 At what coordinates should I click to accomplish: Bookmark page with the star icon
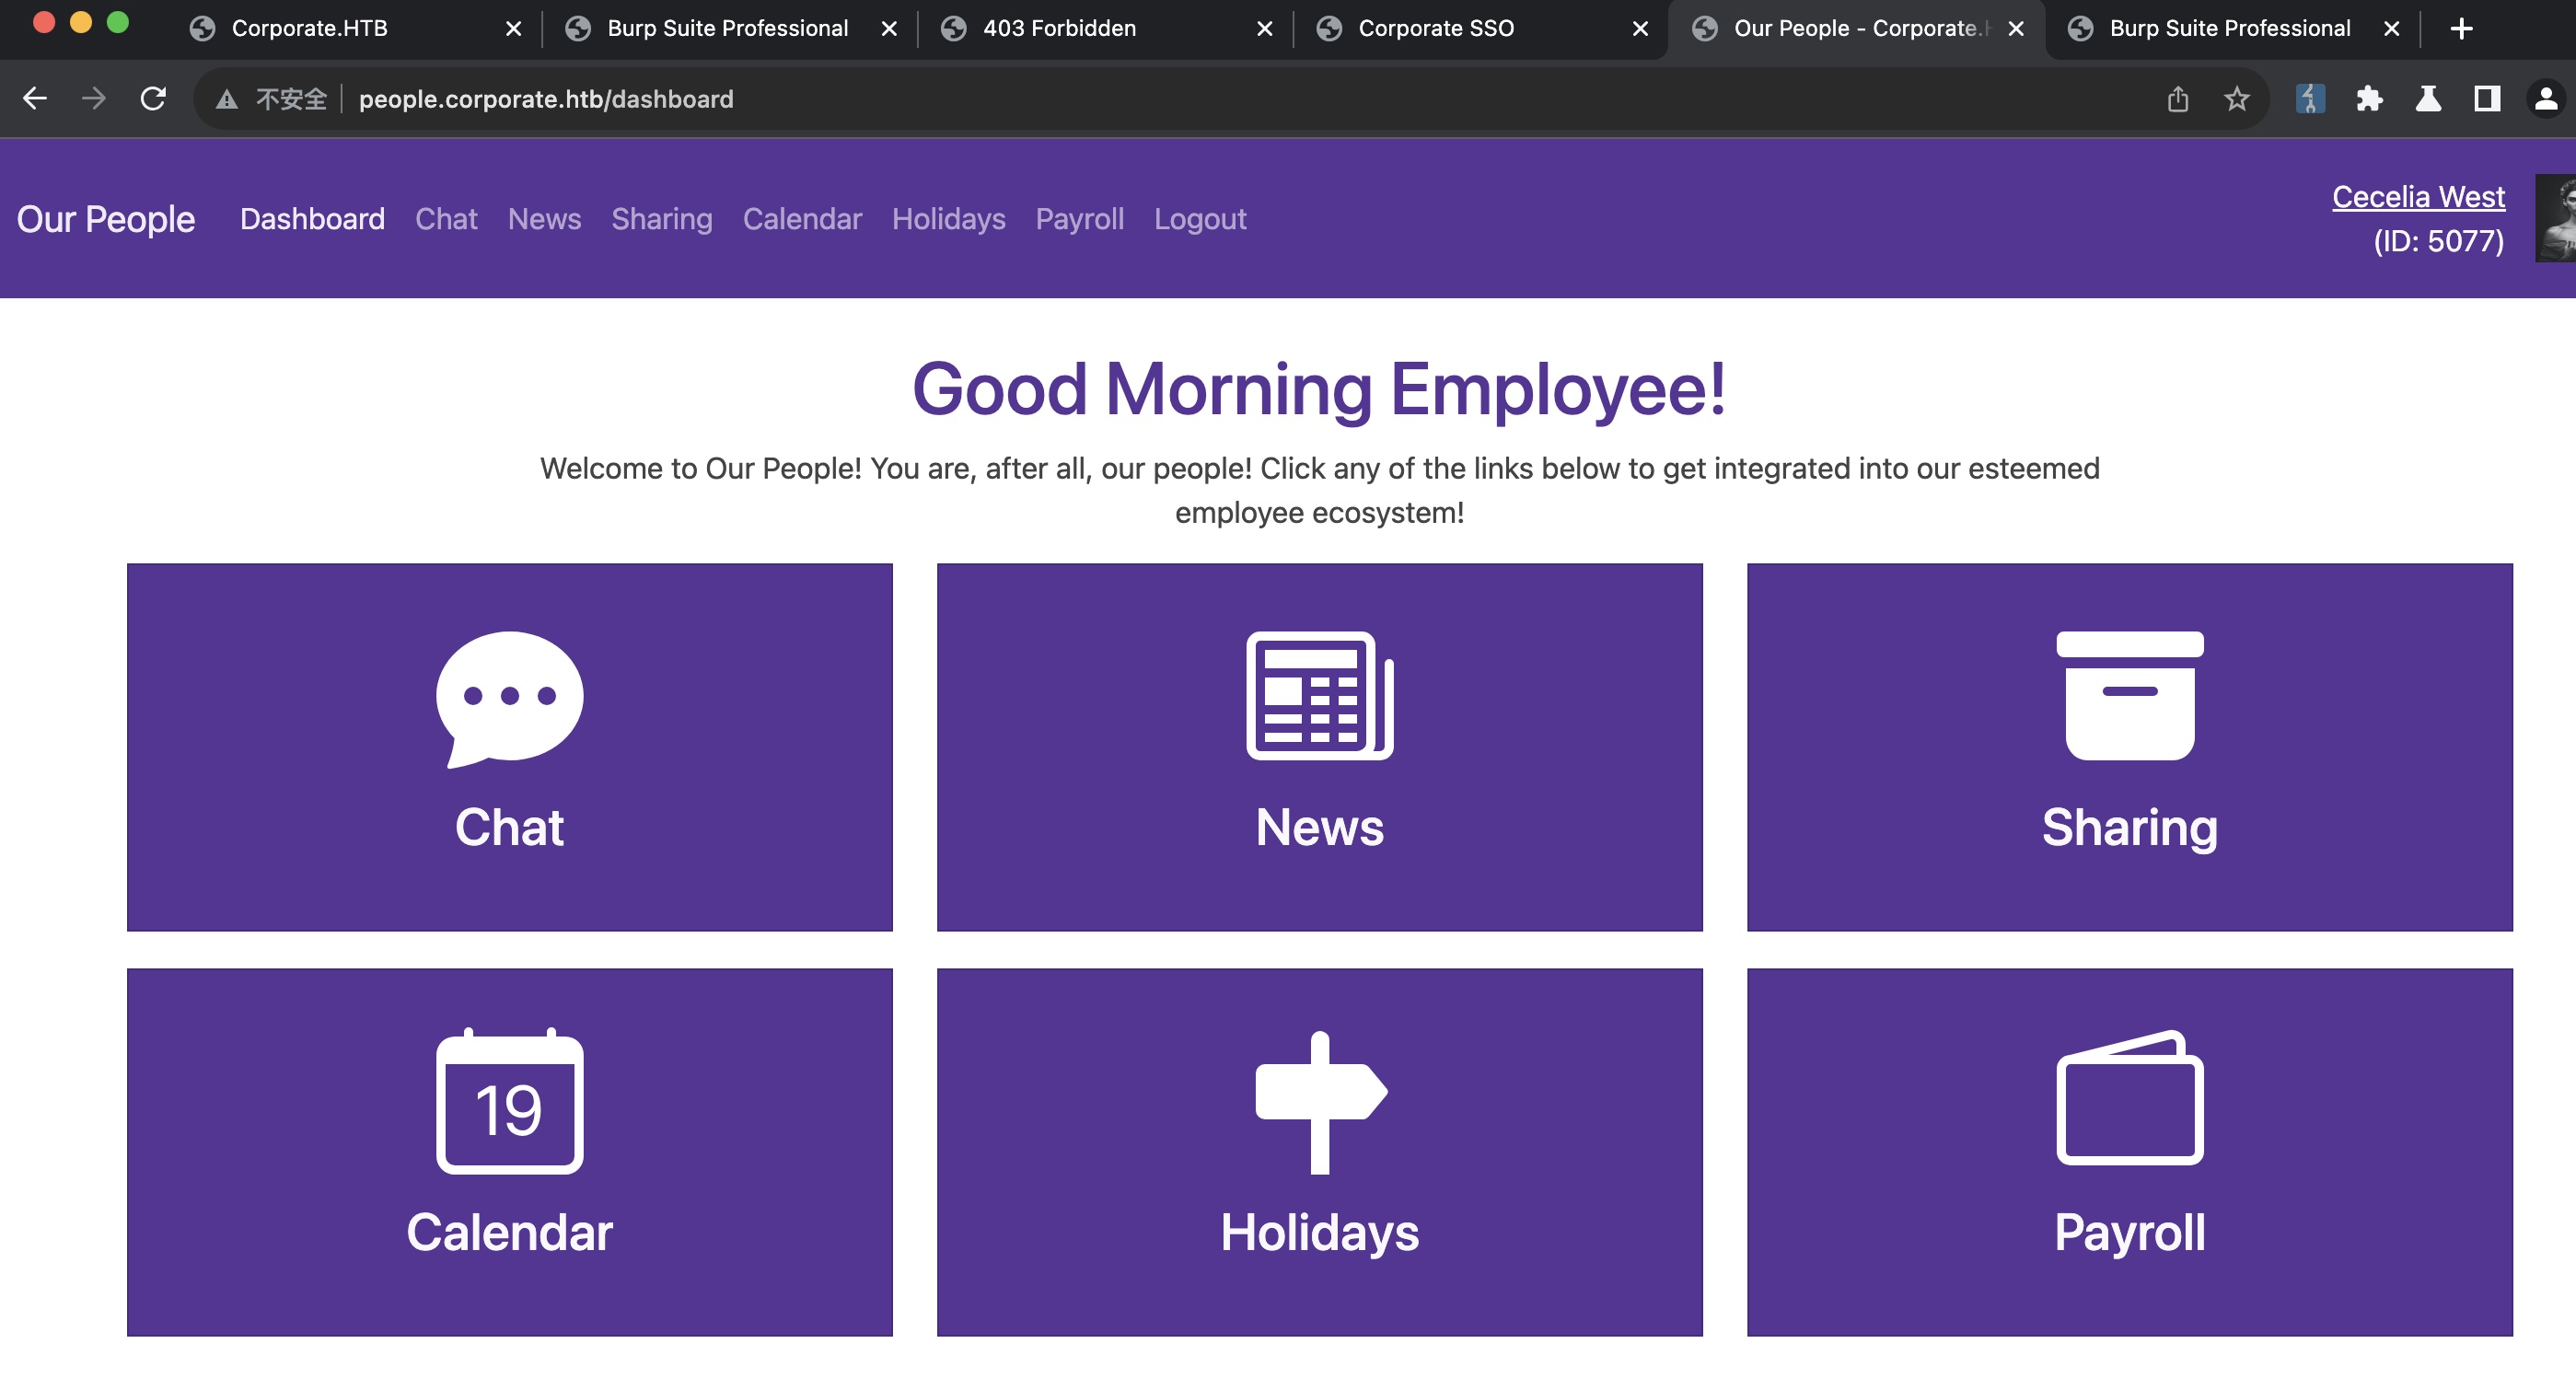pyautogui.click(x=2236, y=99)
